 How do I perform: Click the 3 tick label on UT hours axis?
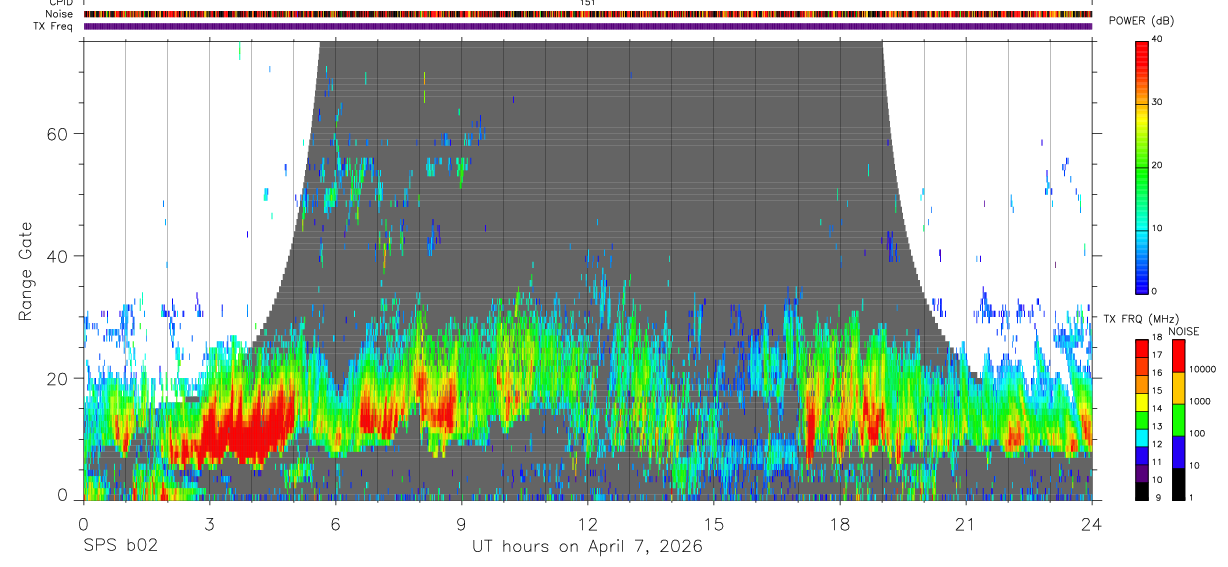coord(209,524)
